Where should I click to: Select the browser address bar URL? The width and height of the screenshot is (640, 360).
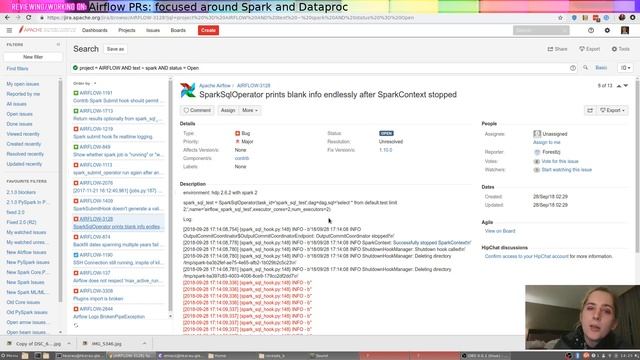point(231,18)
